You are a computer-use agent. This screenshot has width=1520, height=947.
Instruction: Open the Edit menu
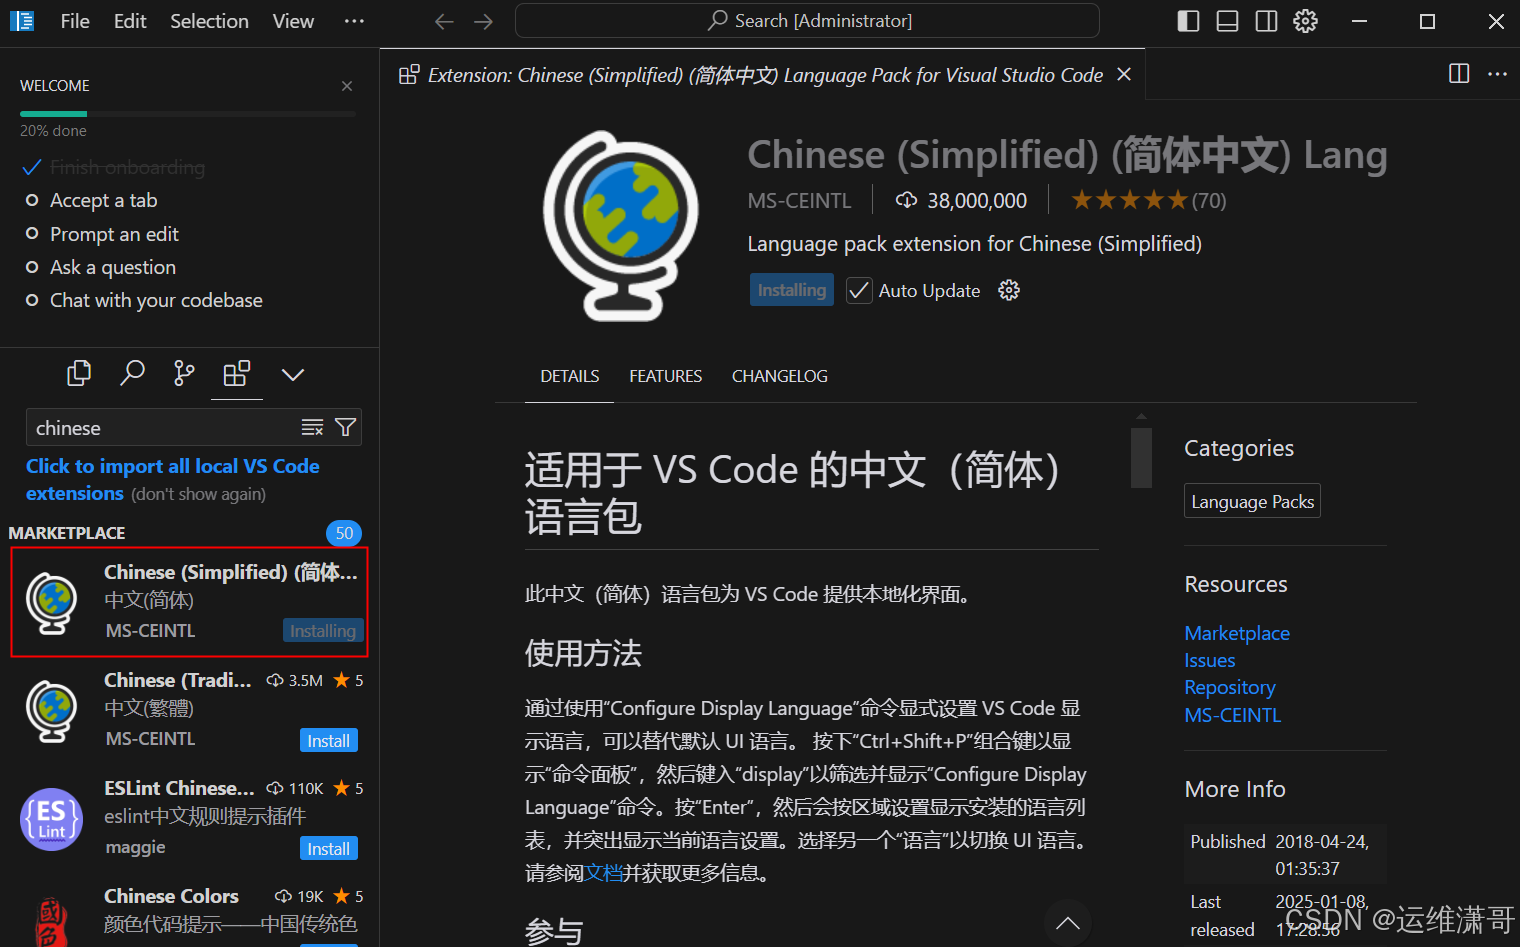click(130, 21)
